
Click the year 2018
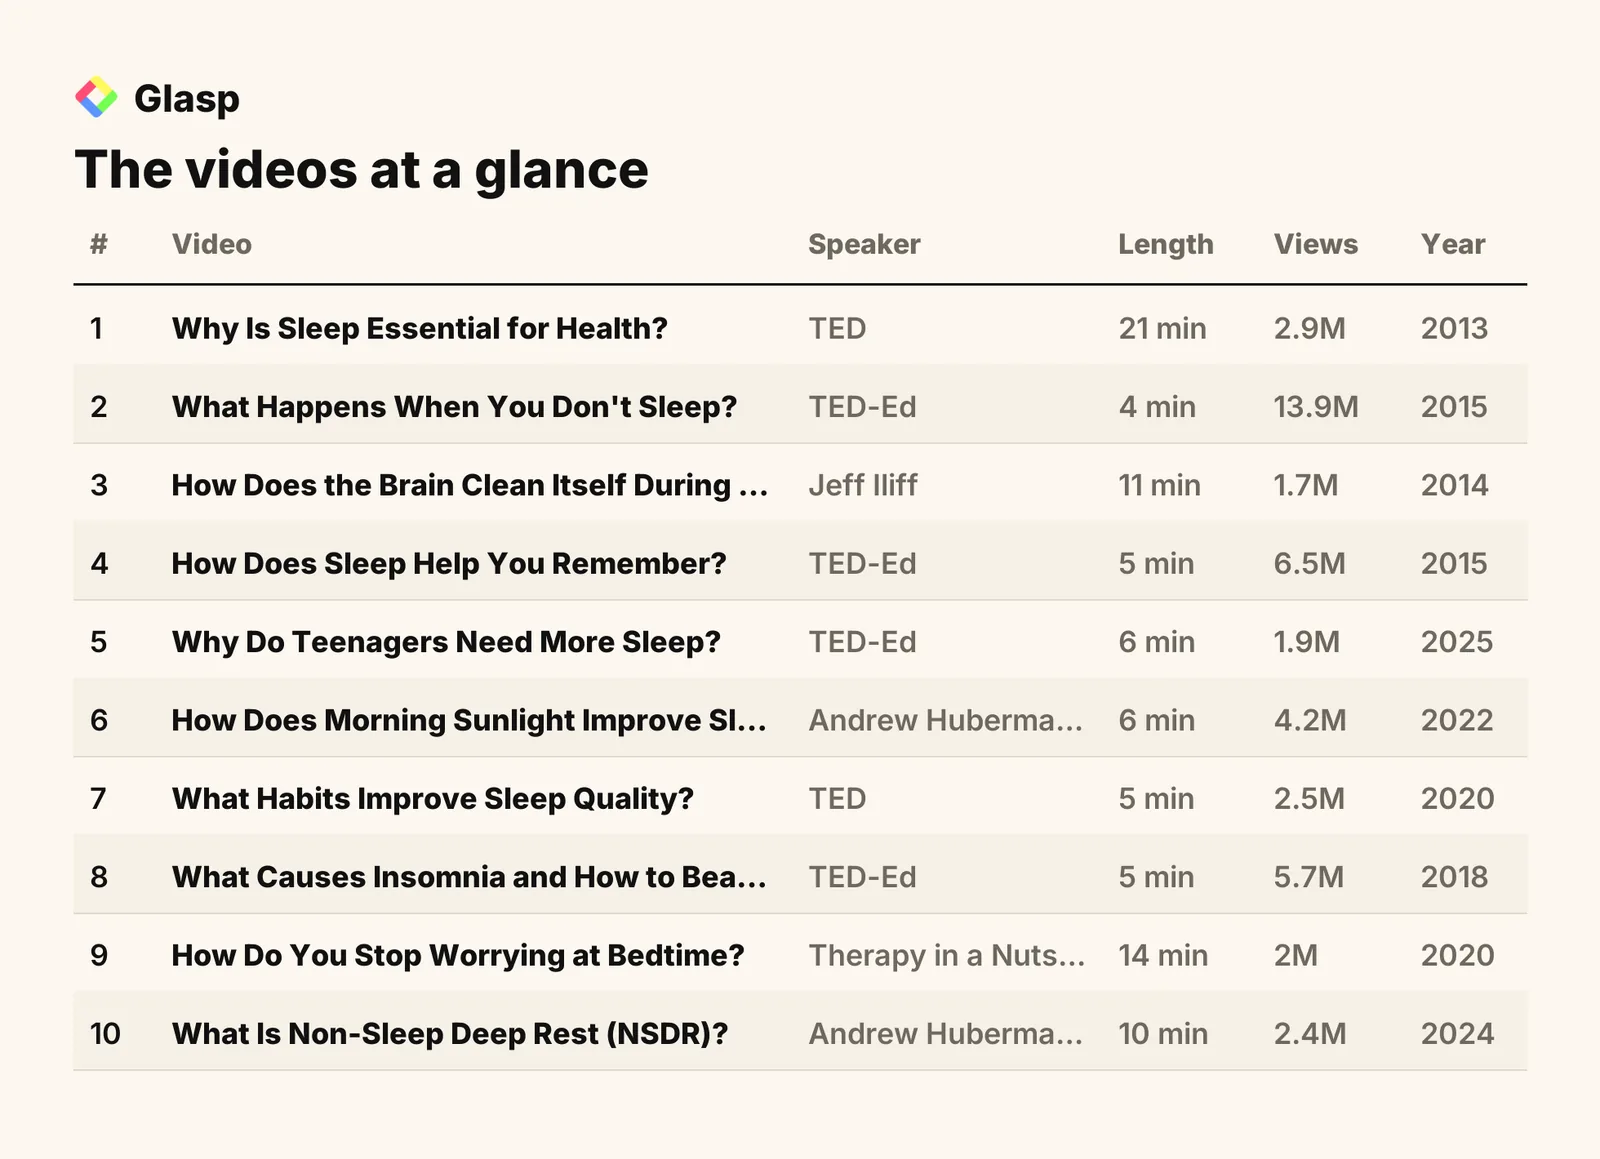tap(1455, 877)
